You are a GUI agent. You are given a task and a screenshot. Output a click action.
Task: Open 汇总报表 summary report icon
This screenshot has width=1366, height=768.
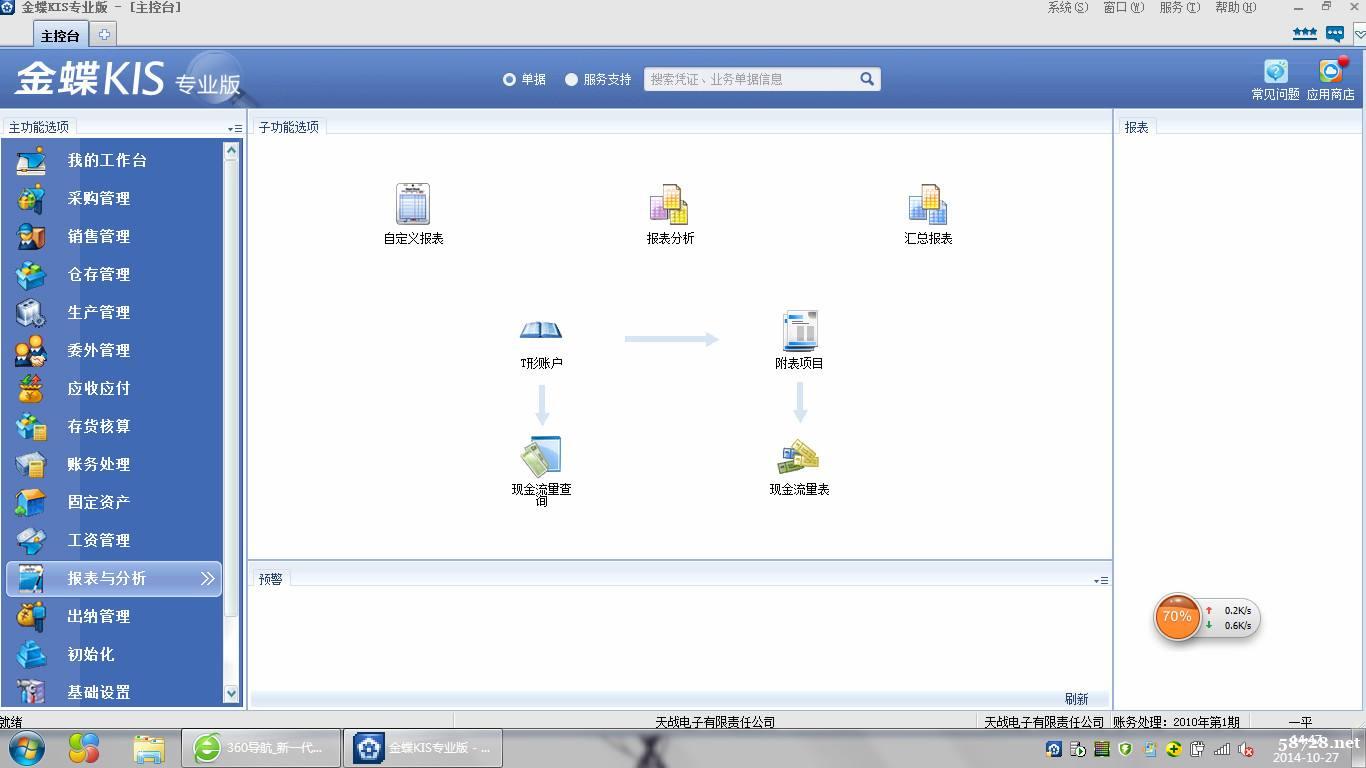[x=927, y=204]
